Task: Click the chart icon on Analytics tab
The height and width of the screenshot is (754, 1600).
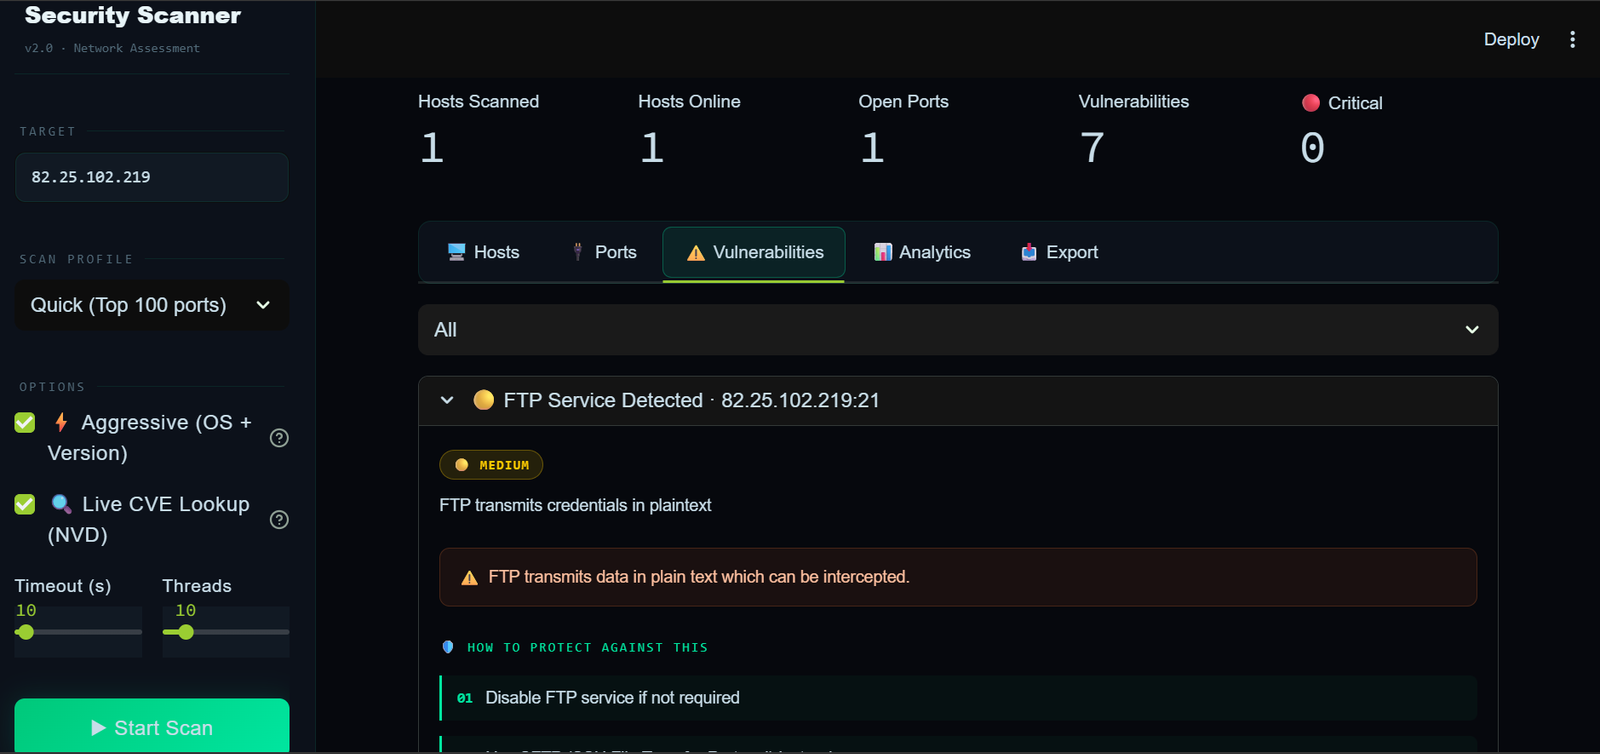Action: 883,252
